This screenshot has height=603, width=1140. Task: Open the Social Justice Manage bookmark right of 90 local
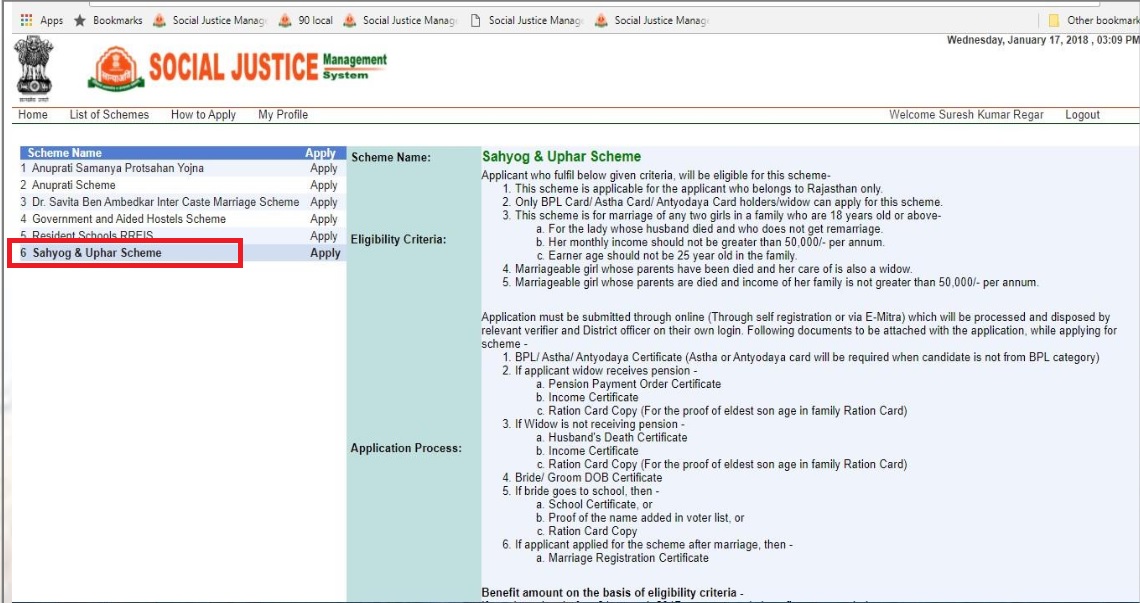click(x=401, y=20)
